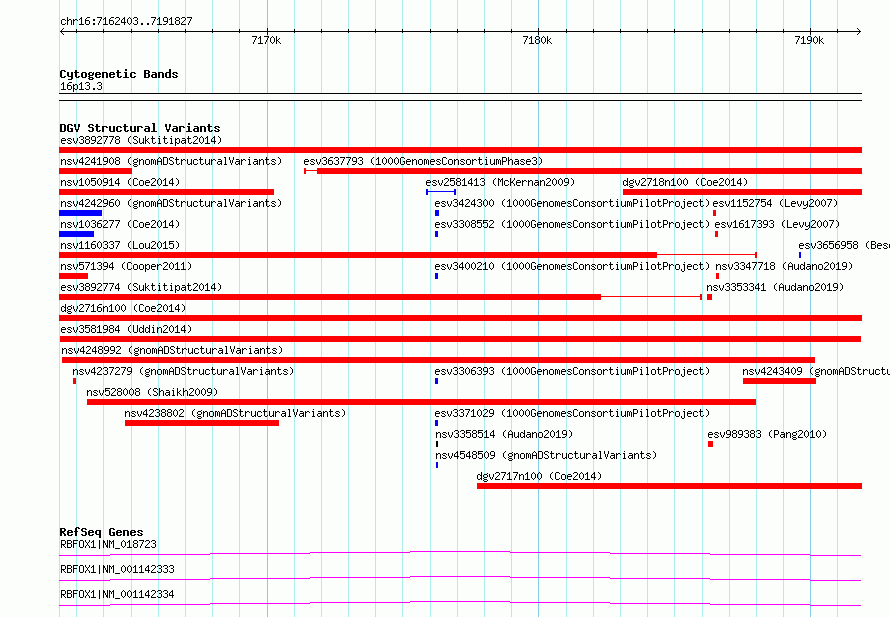Screen dimensions: 890x617
Task: Click red bar beneath nsv4238802
Action: (201, 423)
